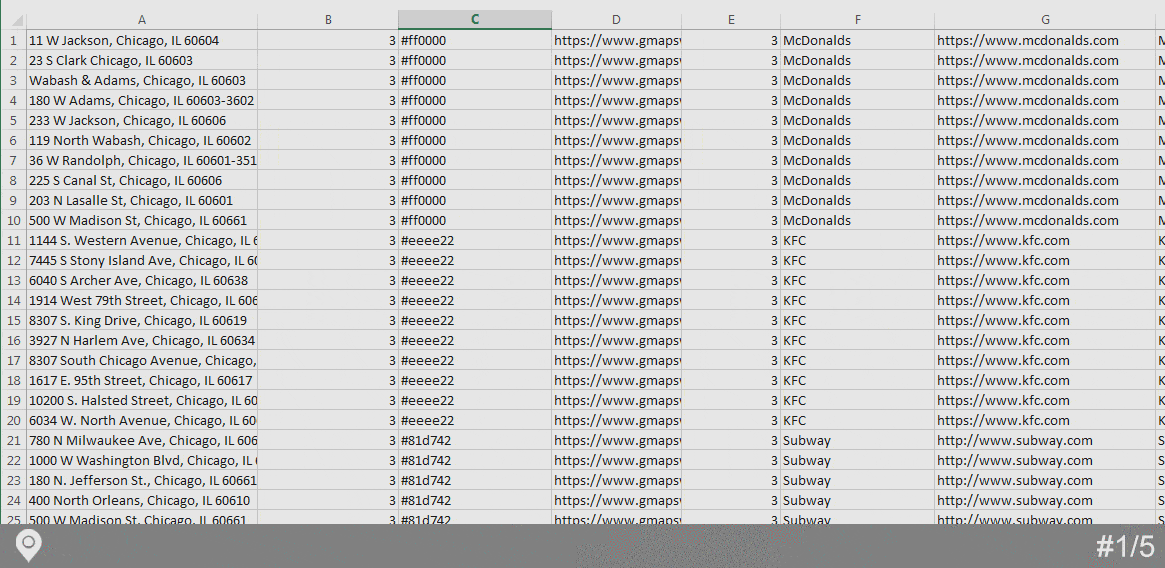Click cell '8307 South Chicago Avenue'
This screenshot has width=1165, height=568.
142,361
